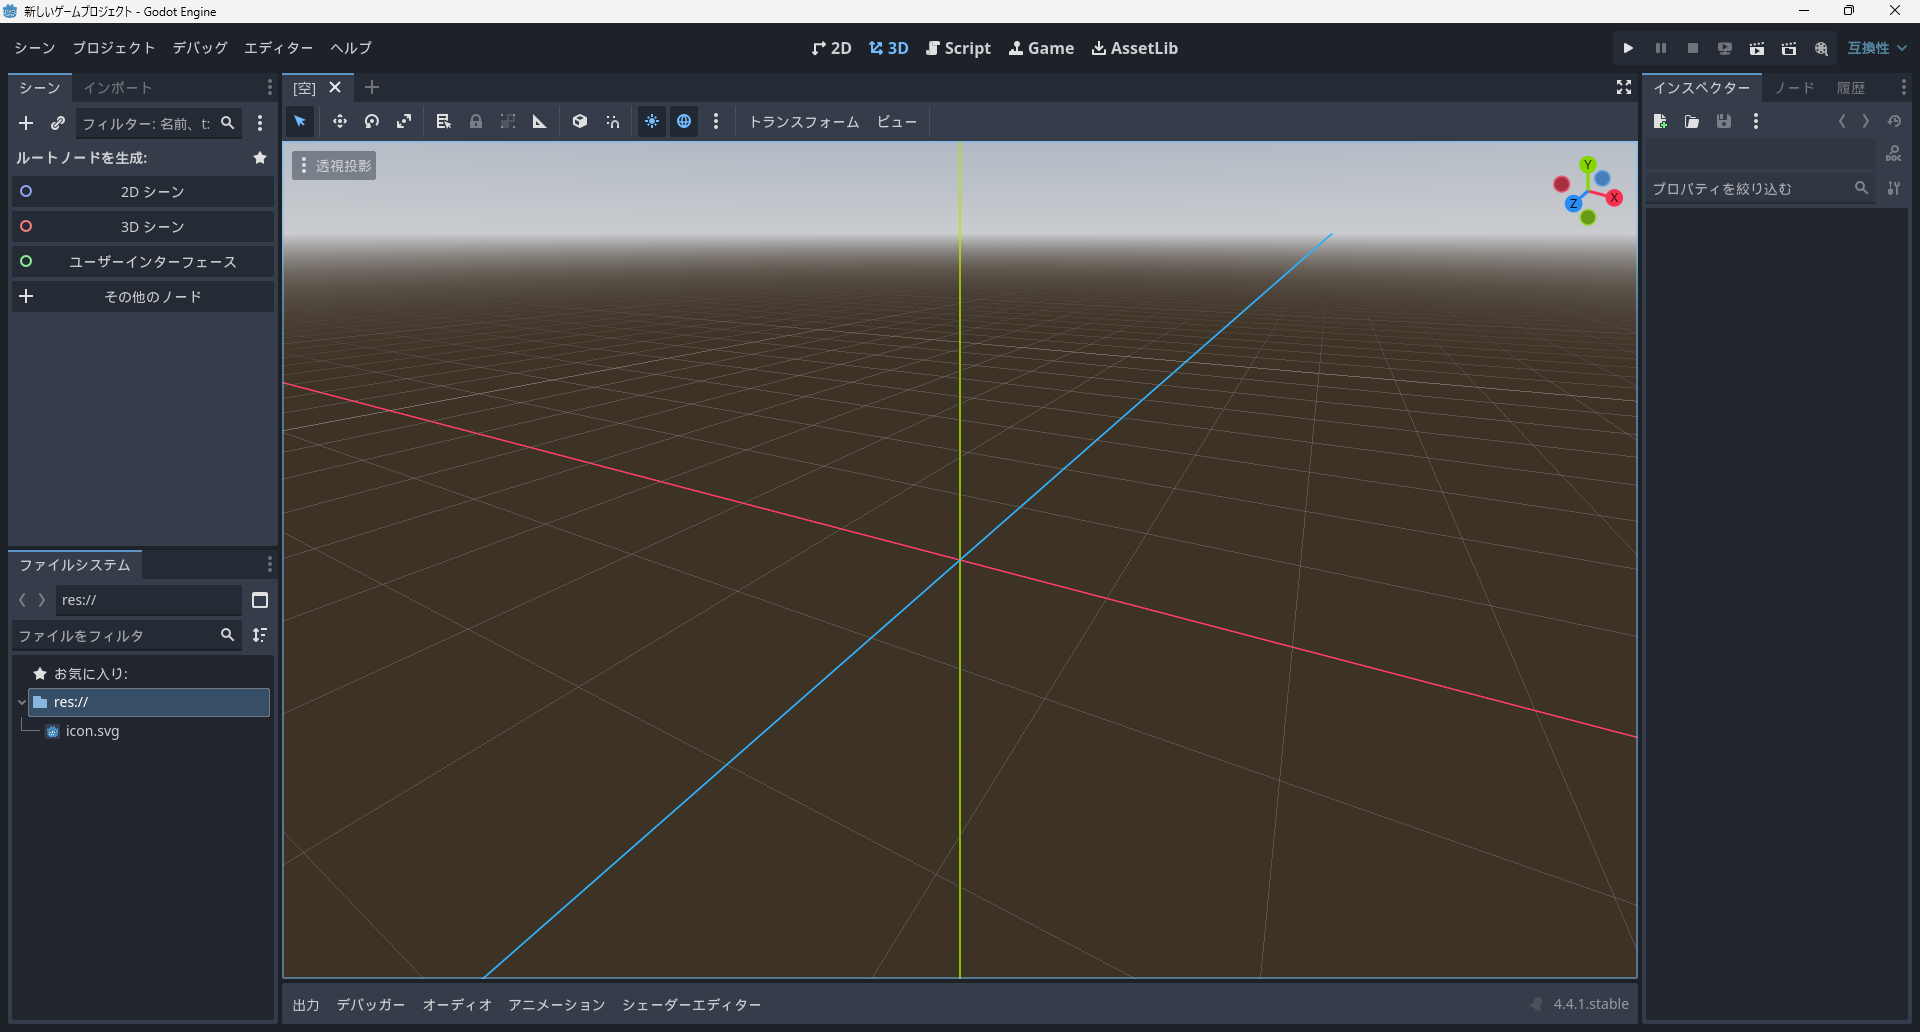Click the X axis on the view gizmo
This screenshot has height=1032, width=1920.
[x=1614, y=198]
